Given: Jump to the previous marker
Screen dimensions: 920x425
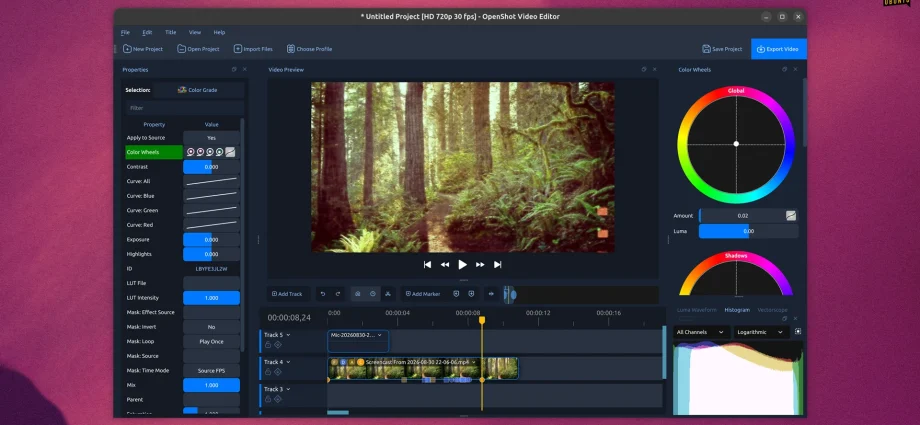Looking at the screenshot, I should coord(456,294).
